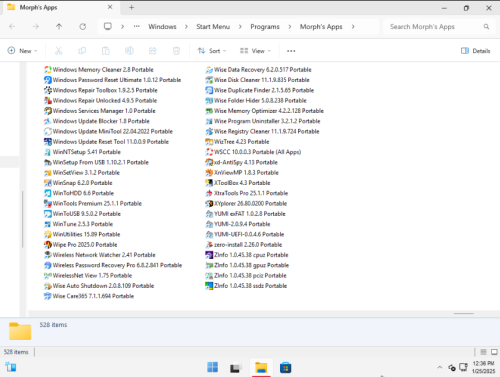Viewport: 500px width, 377px height.
Task: Switch to details list view in status bar
Action: coord(483,352)
